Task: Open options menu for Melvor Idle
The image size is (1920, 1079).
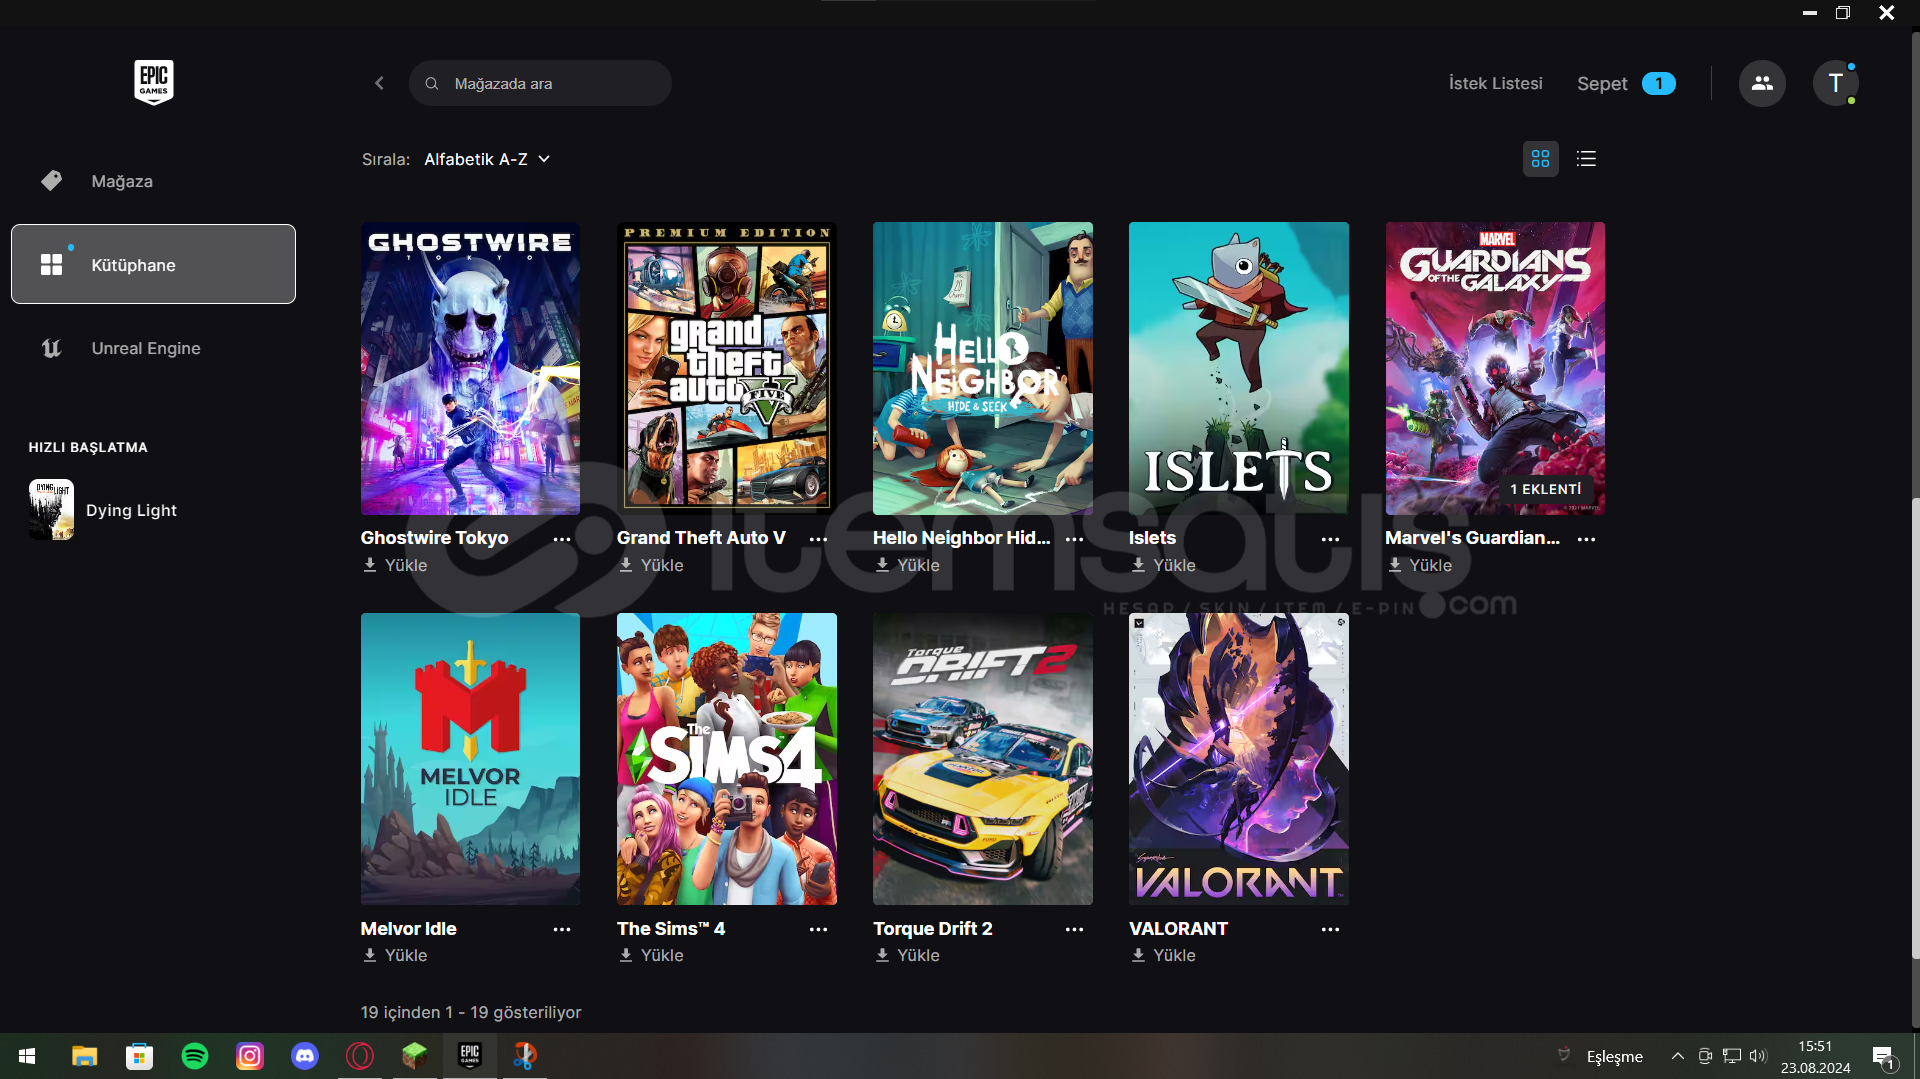Action: coord(562,929)
